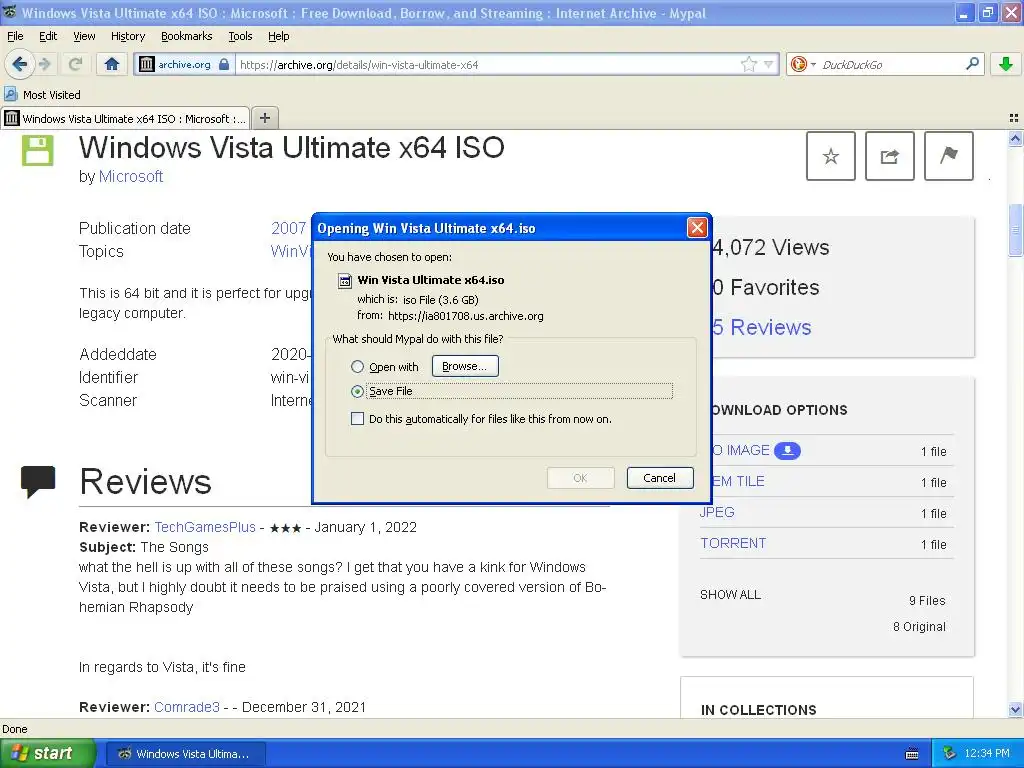Click the search magnifier icon
This screenshot has height=768, width=1024.
tap(972, 63)
